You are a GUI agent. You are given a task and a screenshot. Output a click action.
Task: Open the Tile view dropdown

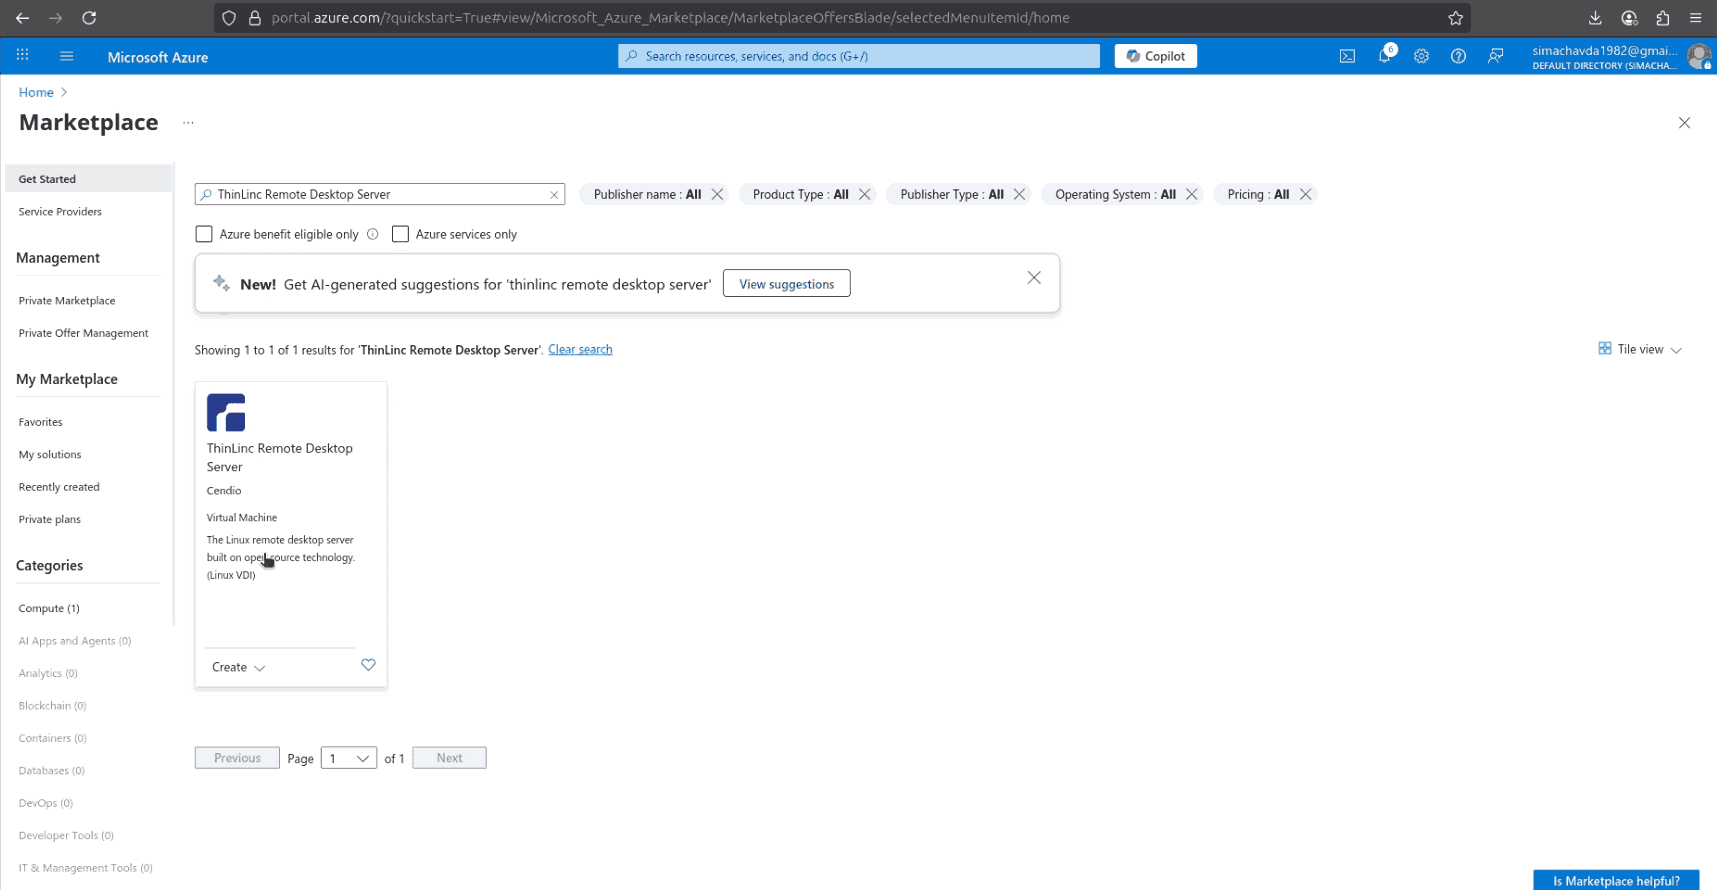[1640, 349]
